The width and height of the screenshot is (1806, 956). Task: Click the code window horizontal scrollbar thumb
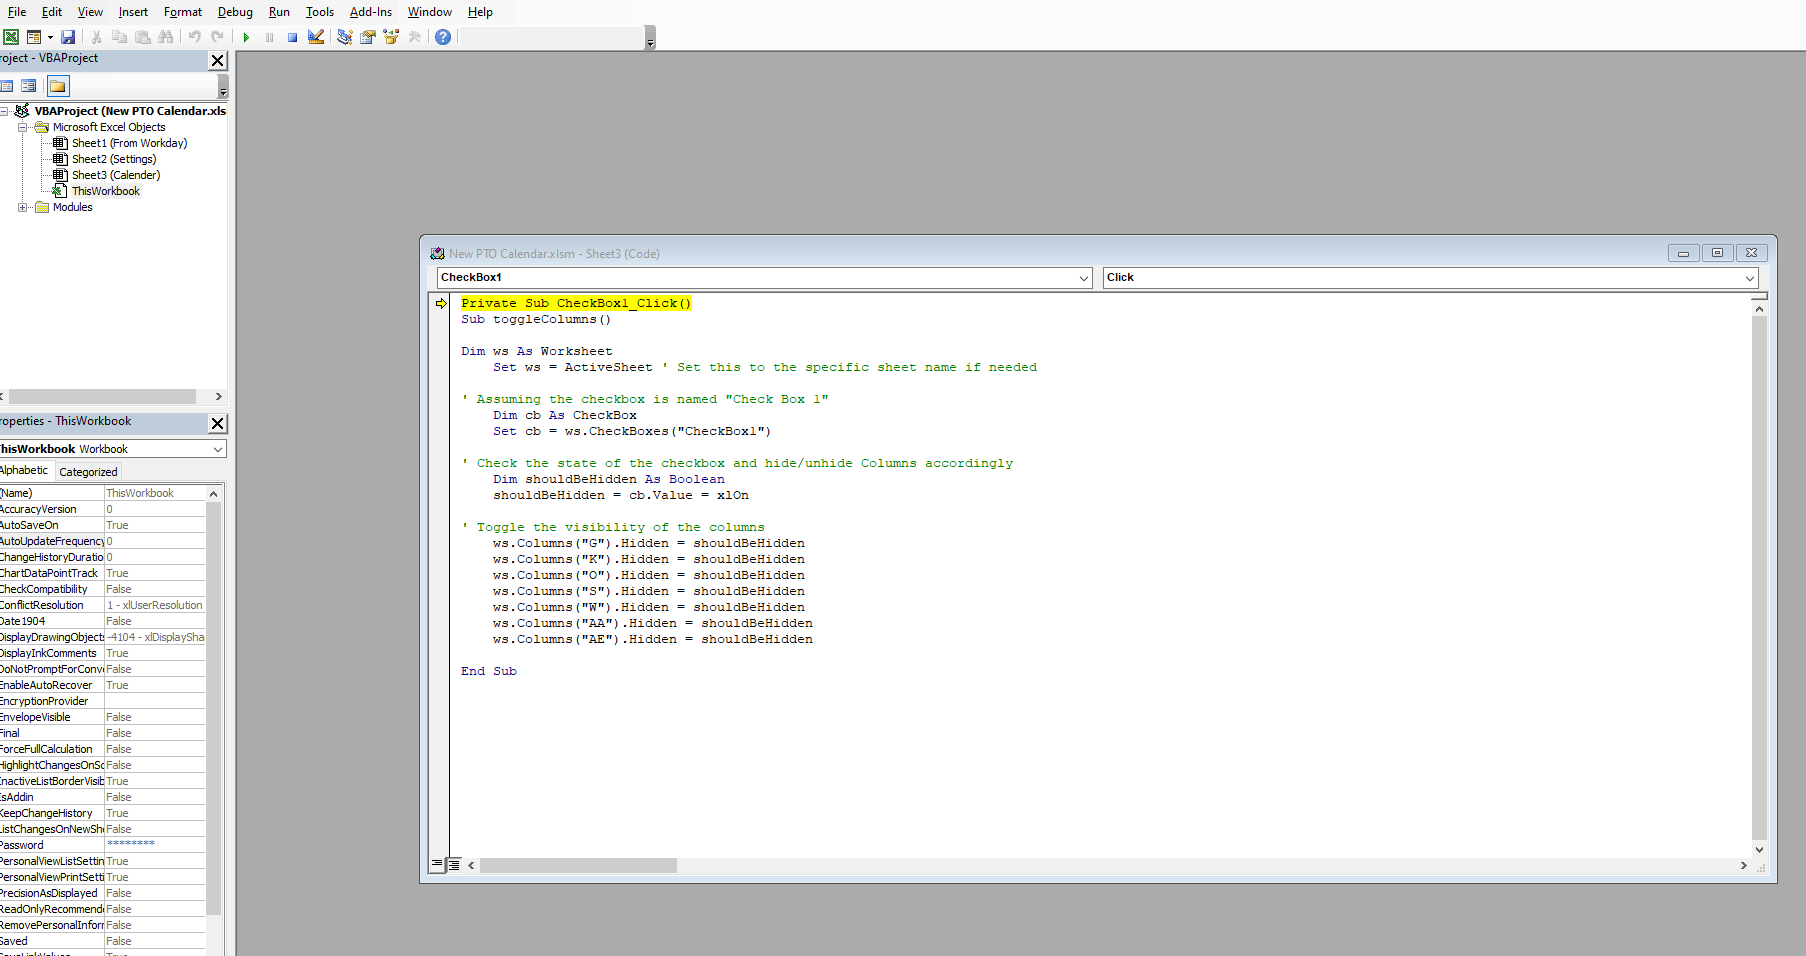578,865
